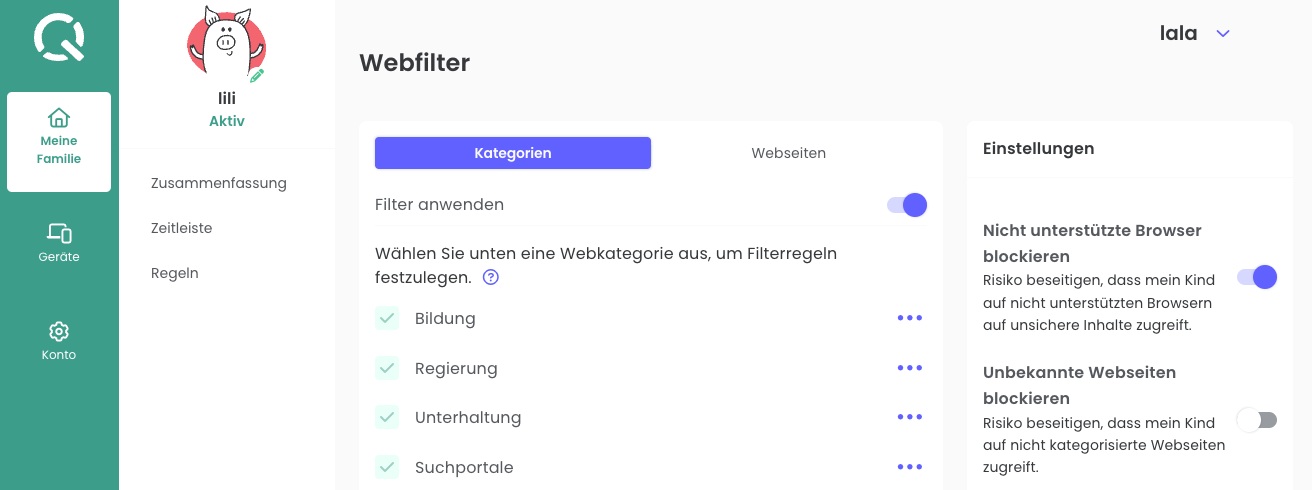
Task: Open the Unterhaltung options menu
Action: coord(909,417)
